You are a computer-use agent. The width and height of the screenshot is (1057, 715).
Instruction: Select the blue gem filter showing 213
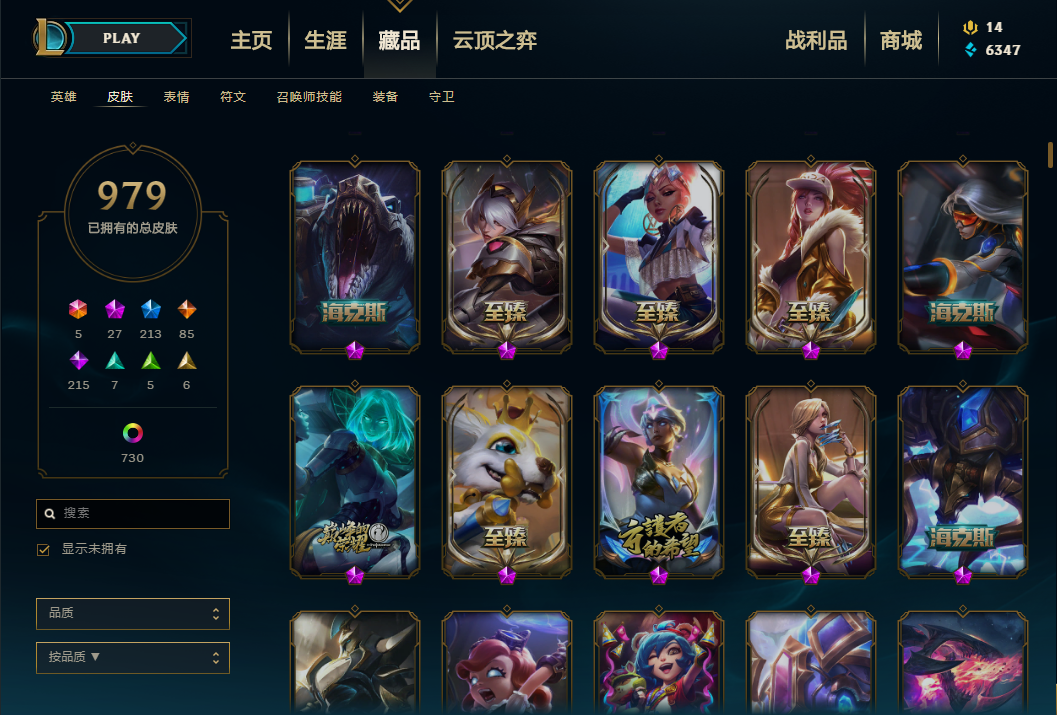pos(150,309)
